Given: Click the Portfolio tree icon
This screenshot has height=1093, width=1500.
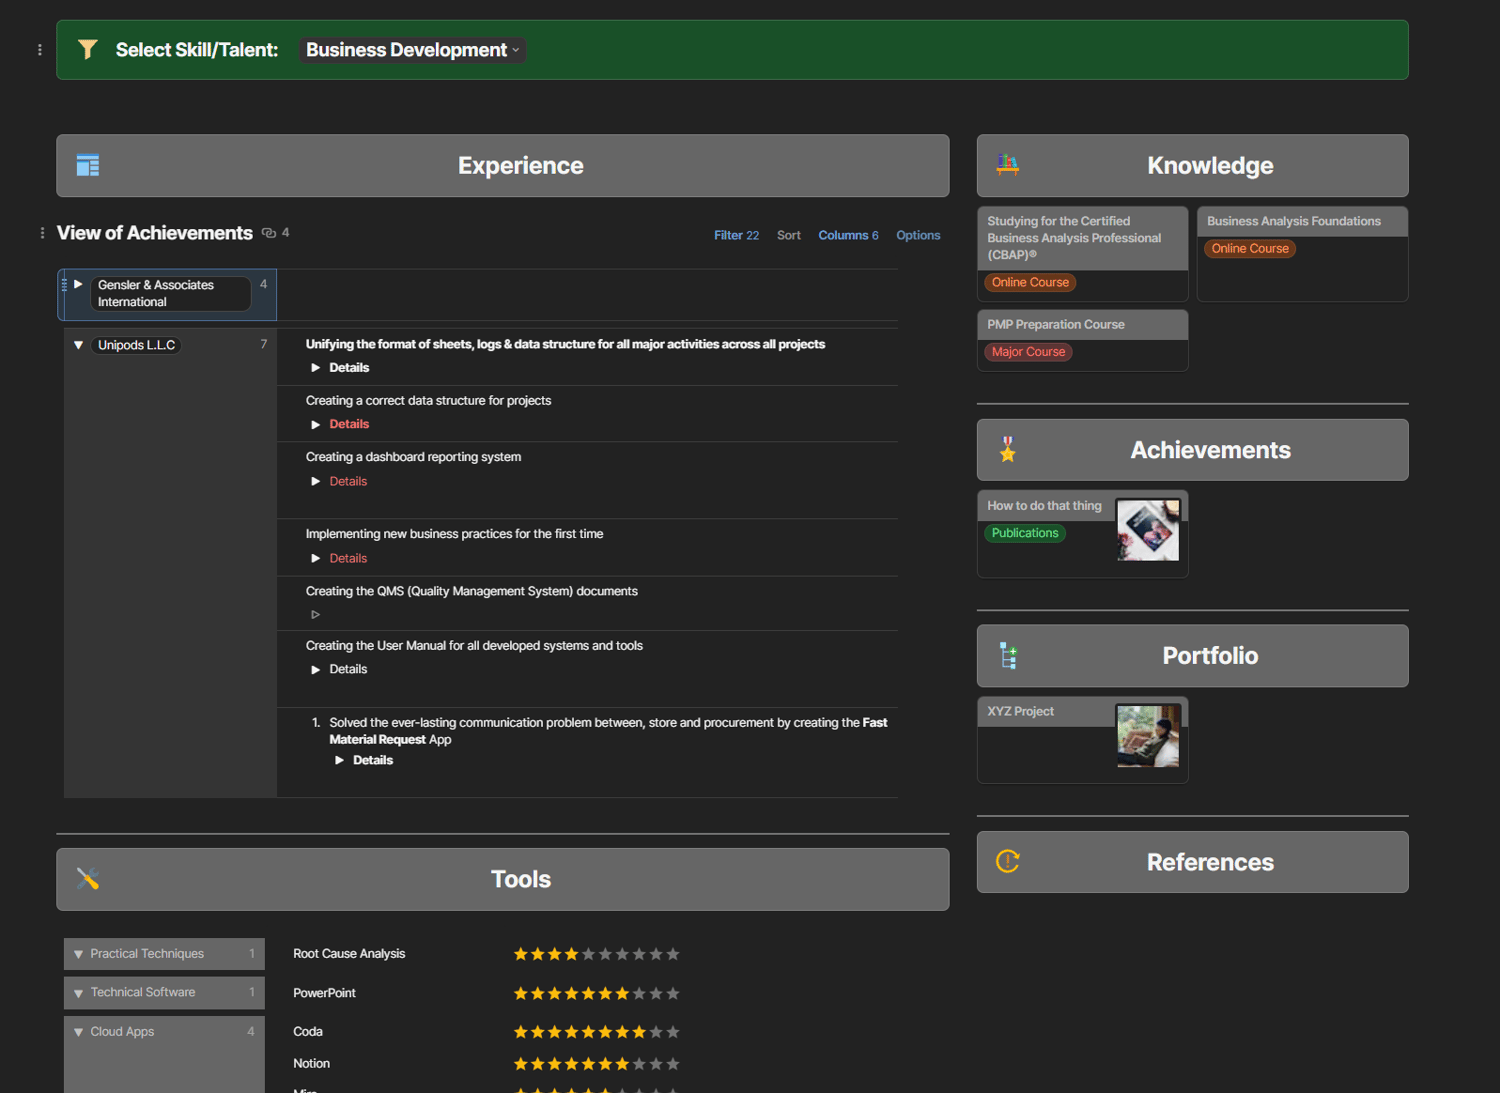Looking at the screenshot, I should coord(1008,656).
